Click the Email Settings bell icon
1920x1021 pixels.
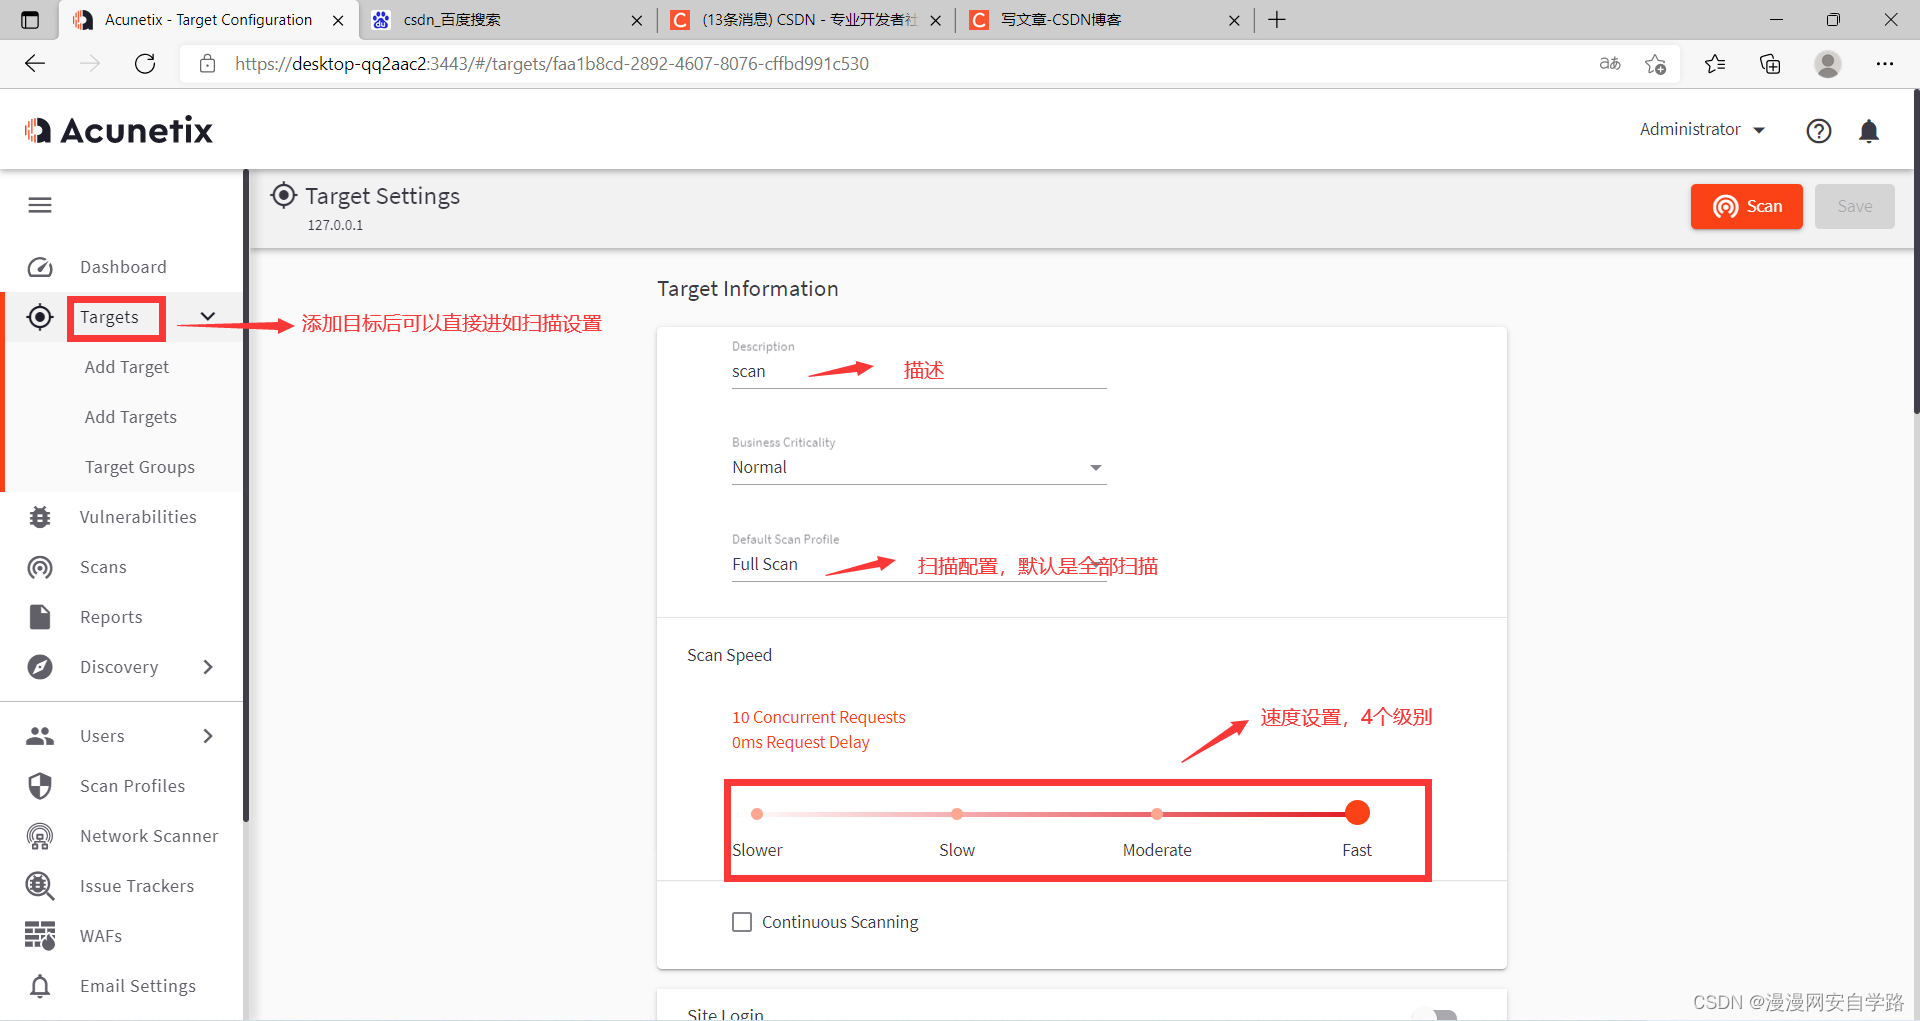(40, 986)
